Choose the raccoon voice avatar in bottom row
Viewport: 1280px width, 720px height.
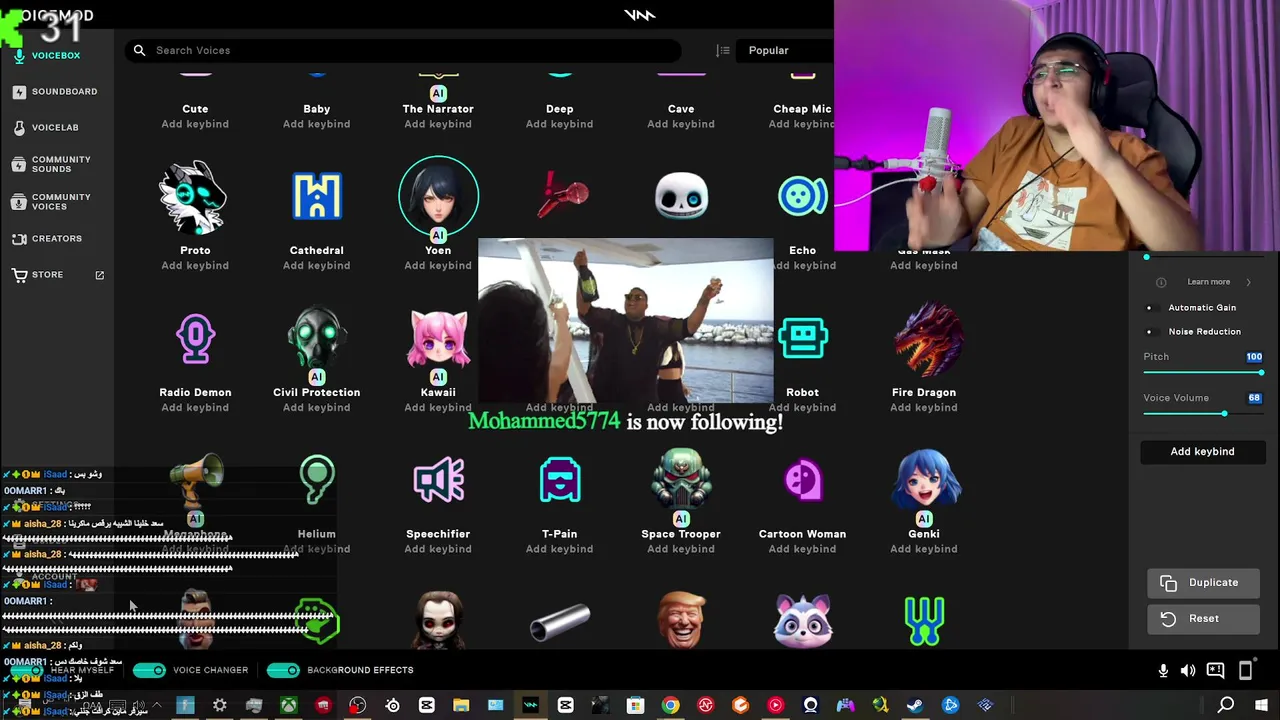[x=802, y=620]
